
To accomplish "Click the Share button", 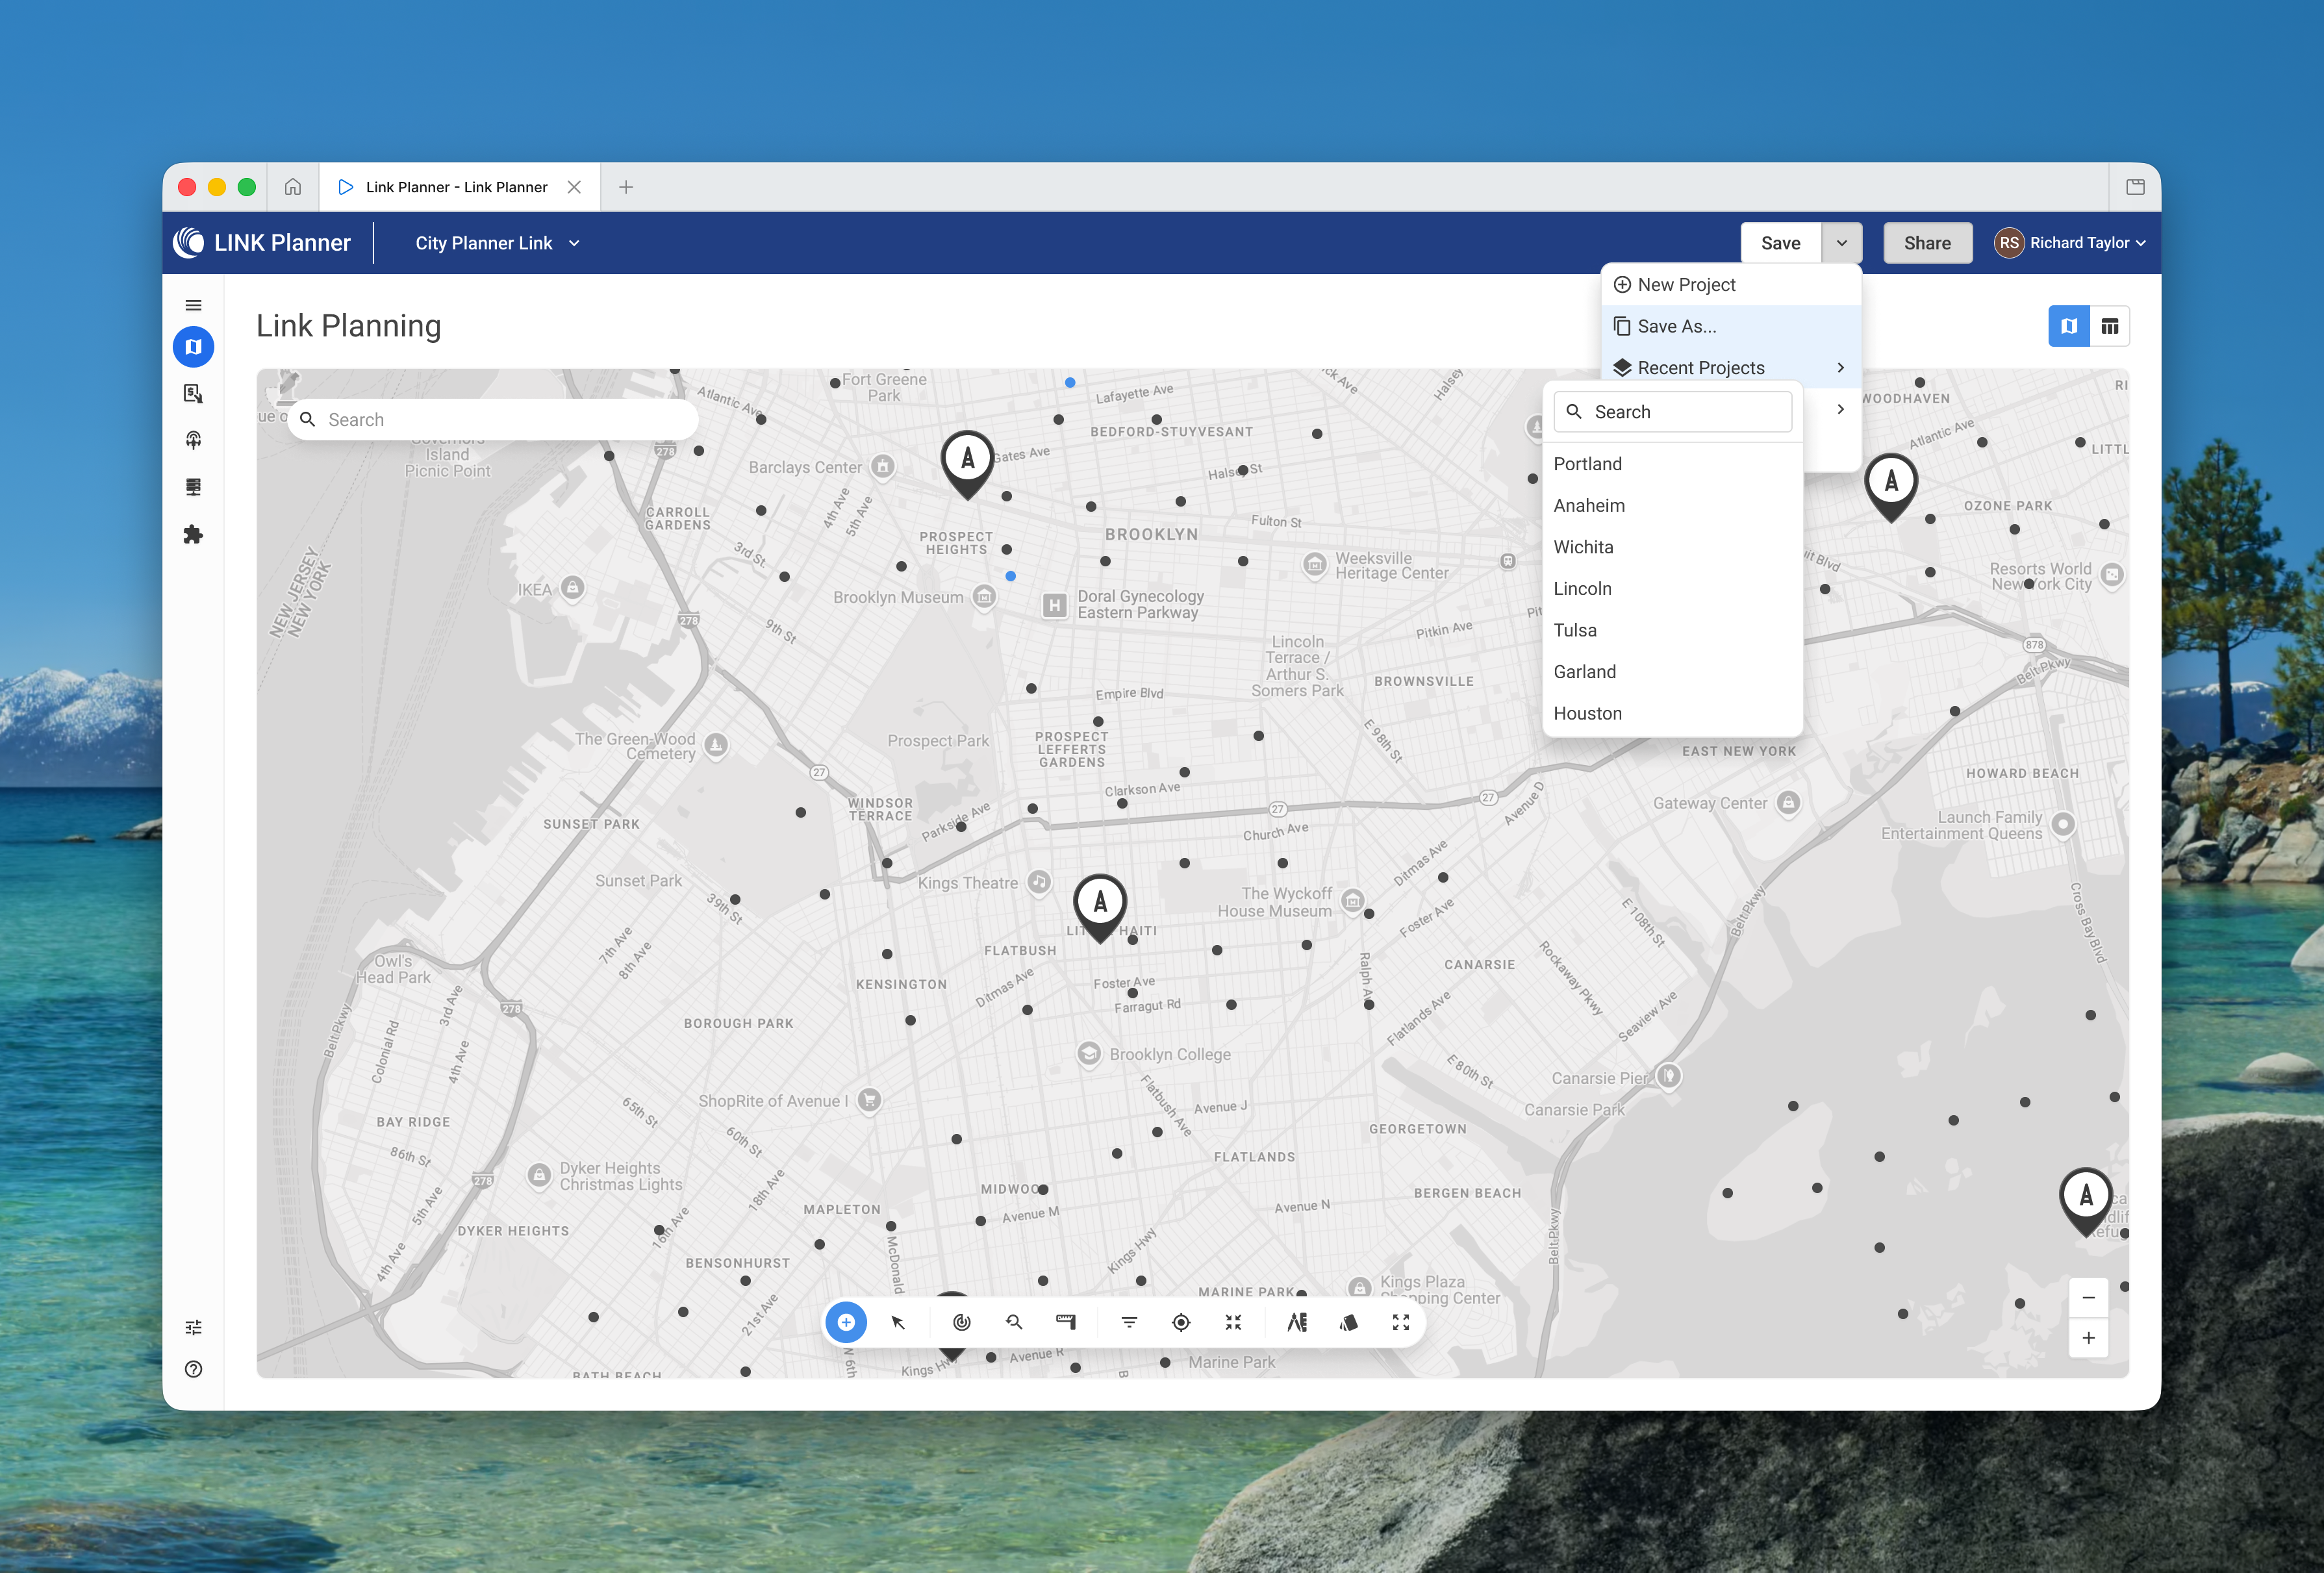I will [1927, 243].
